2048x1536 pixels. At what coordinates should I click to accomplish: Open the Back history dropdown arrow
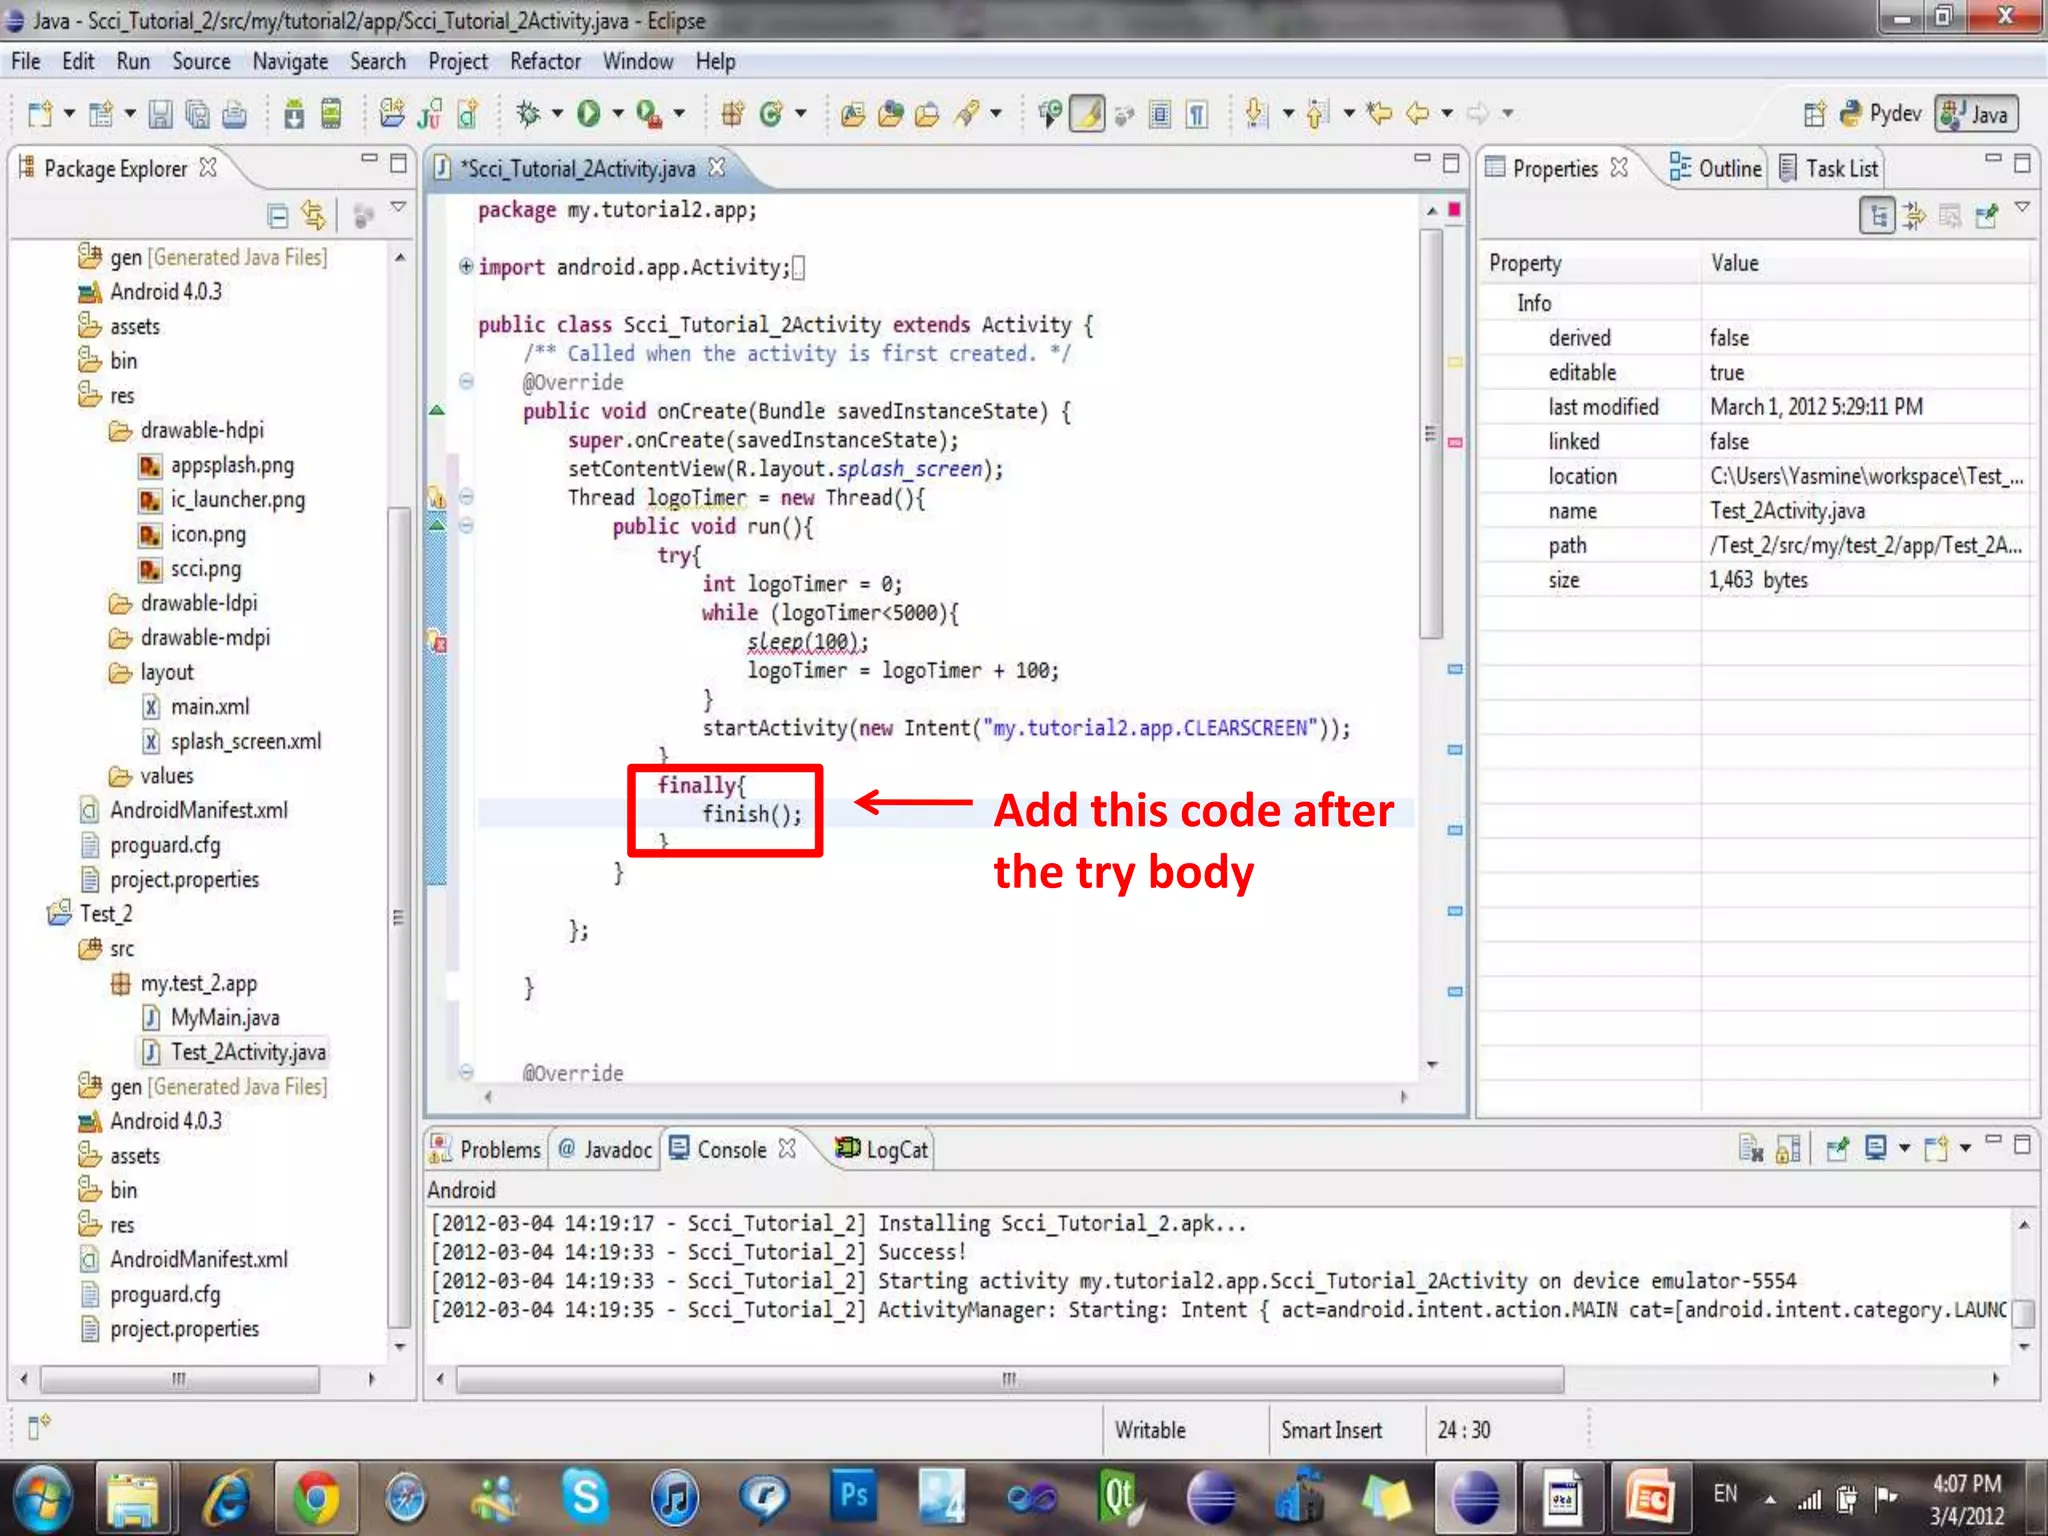(x=1446, y=114)
